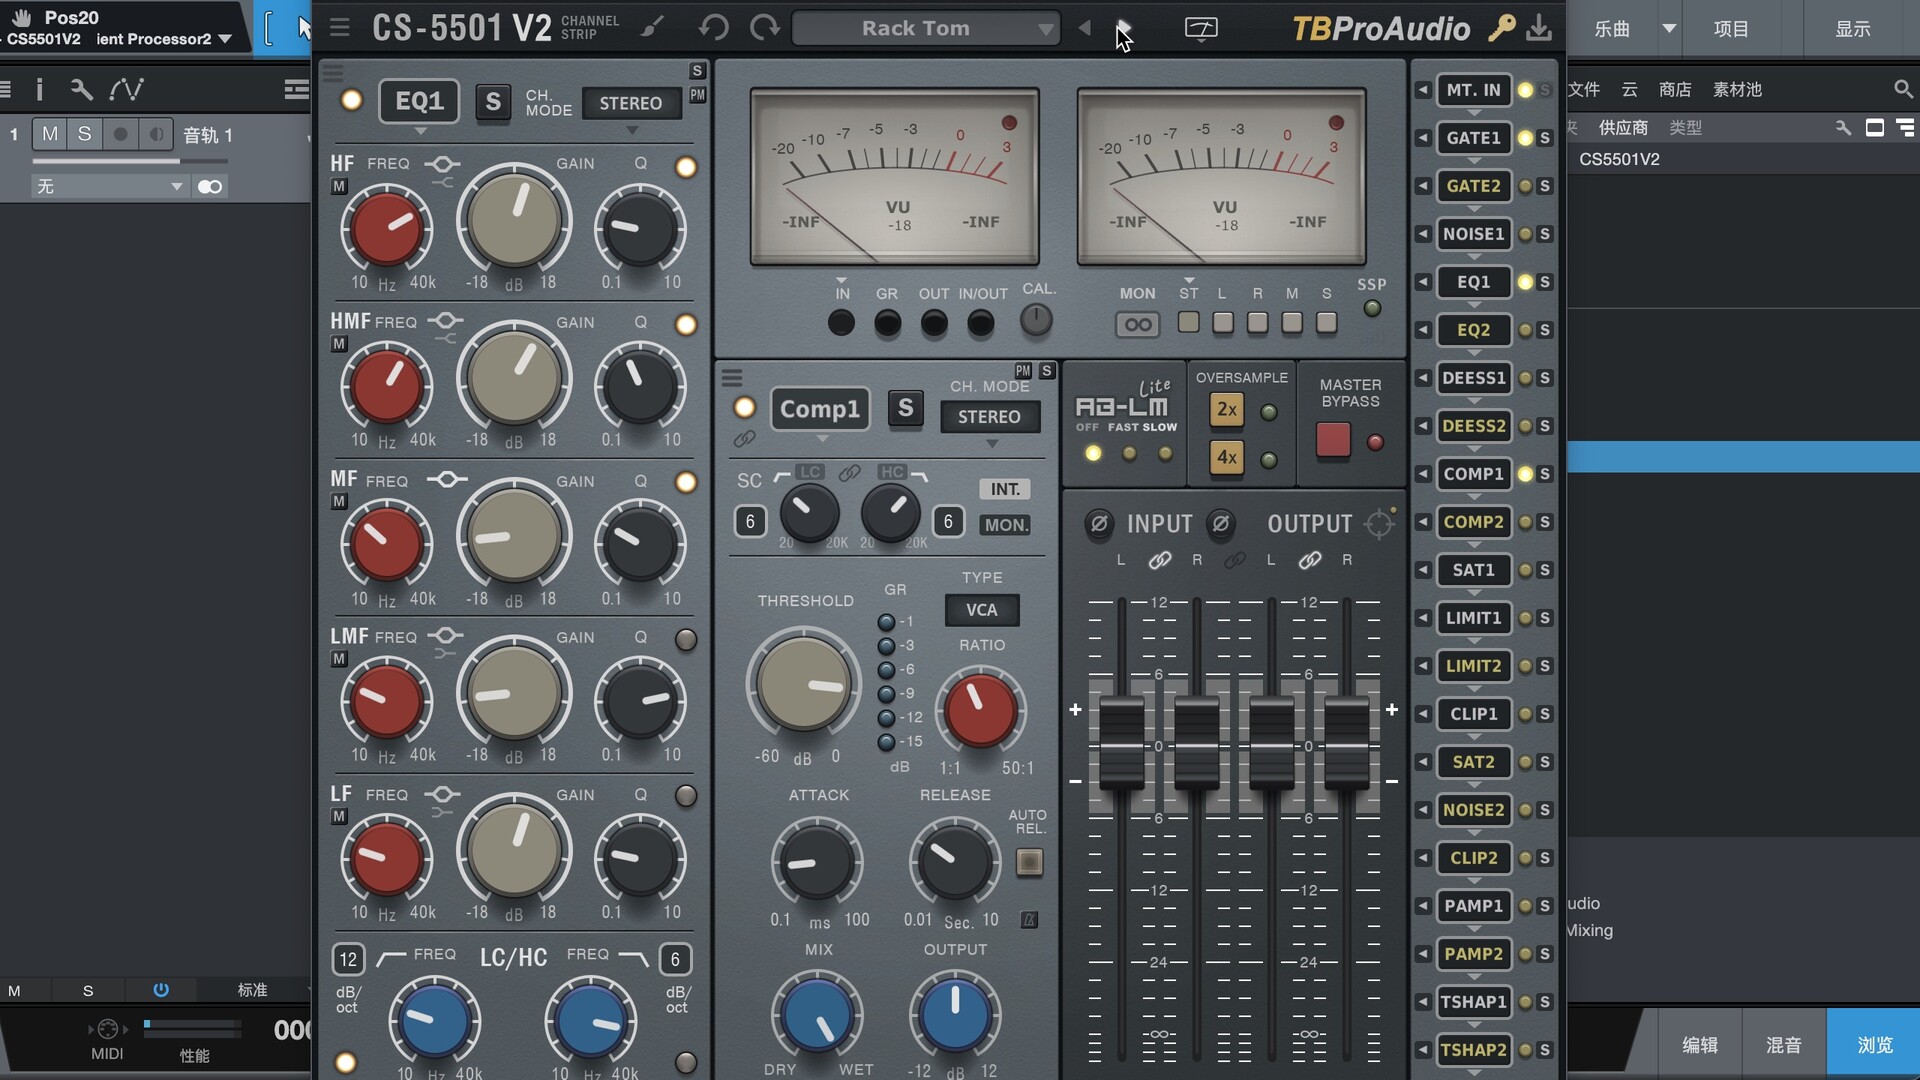
Task: Click the output target crosshair icon
Action: click(1379, 524)
